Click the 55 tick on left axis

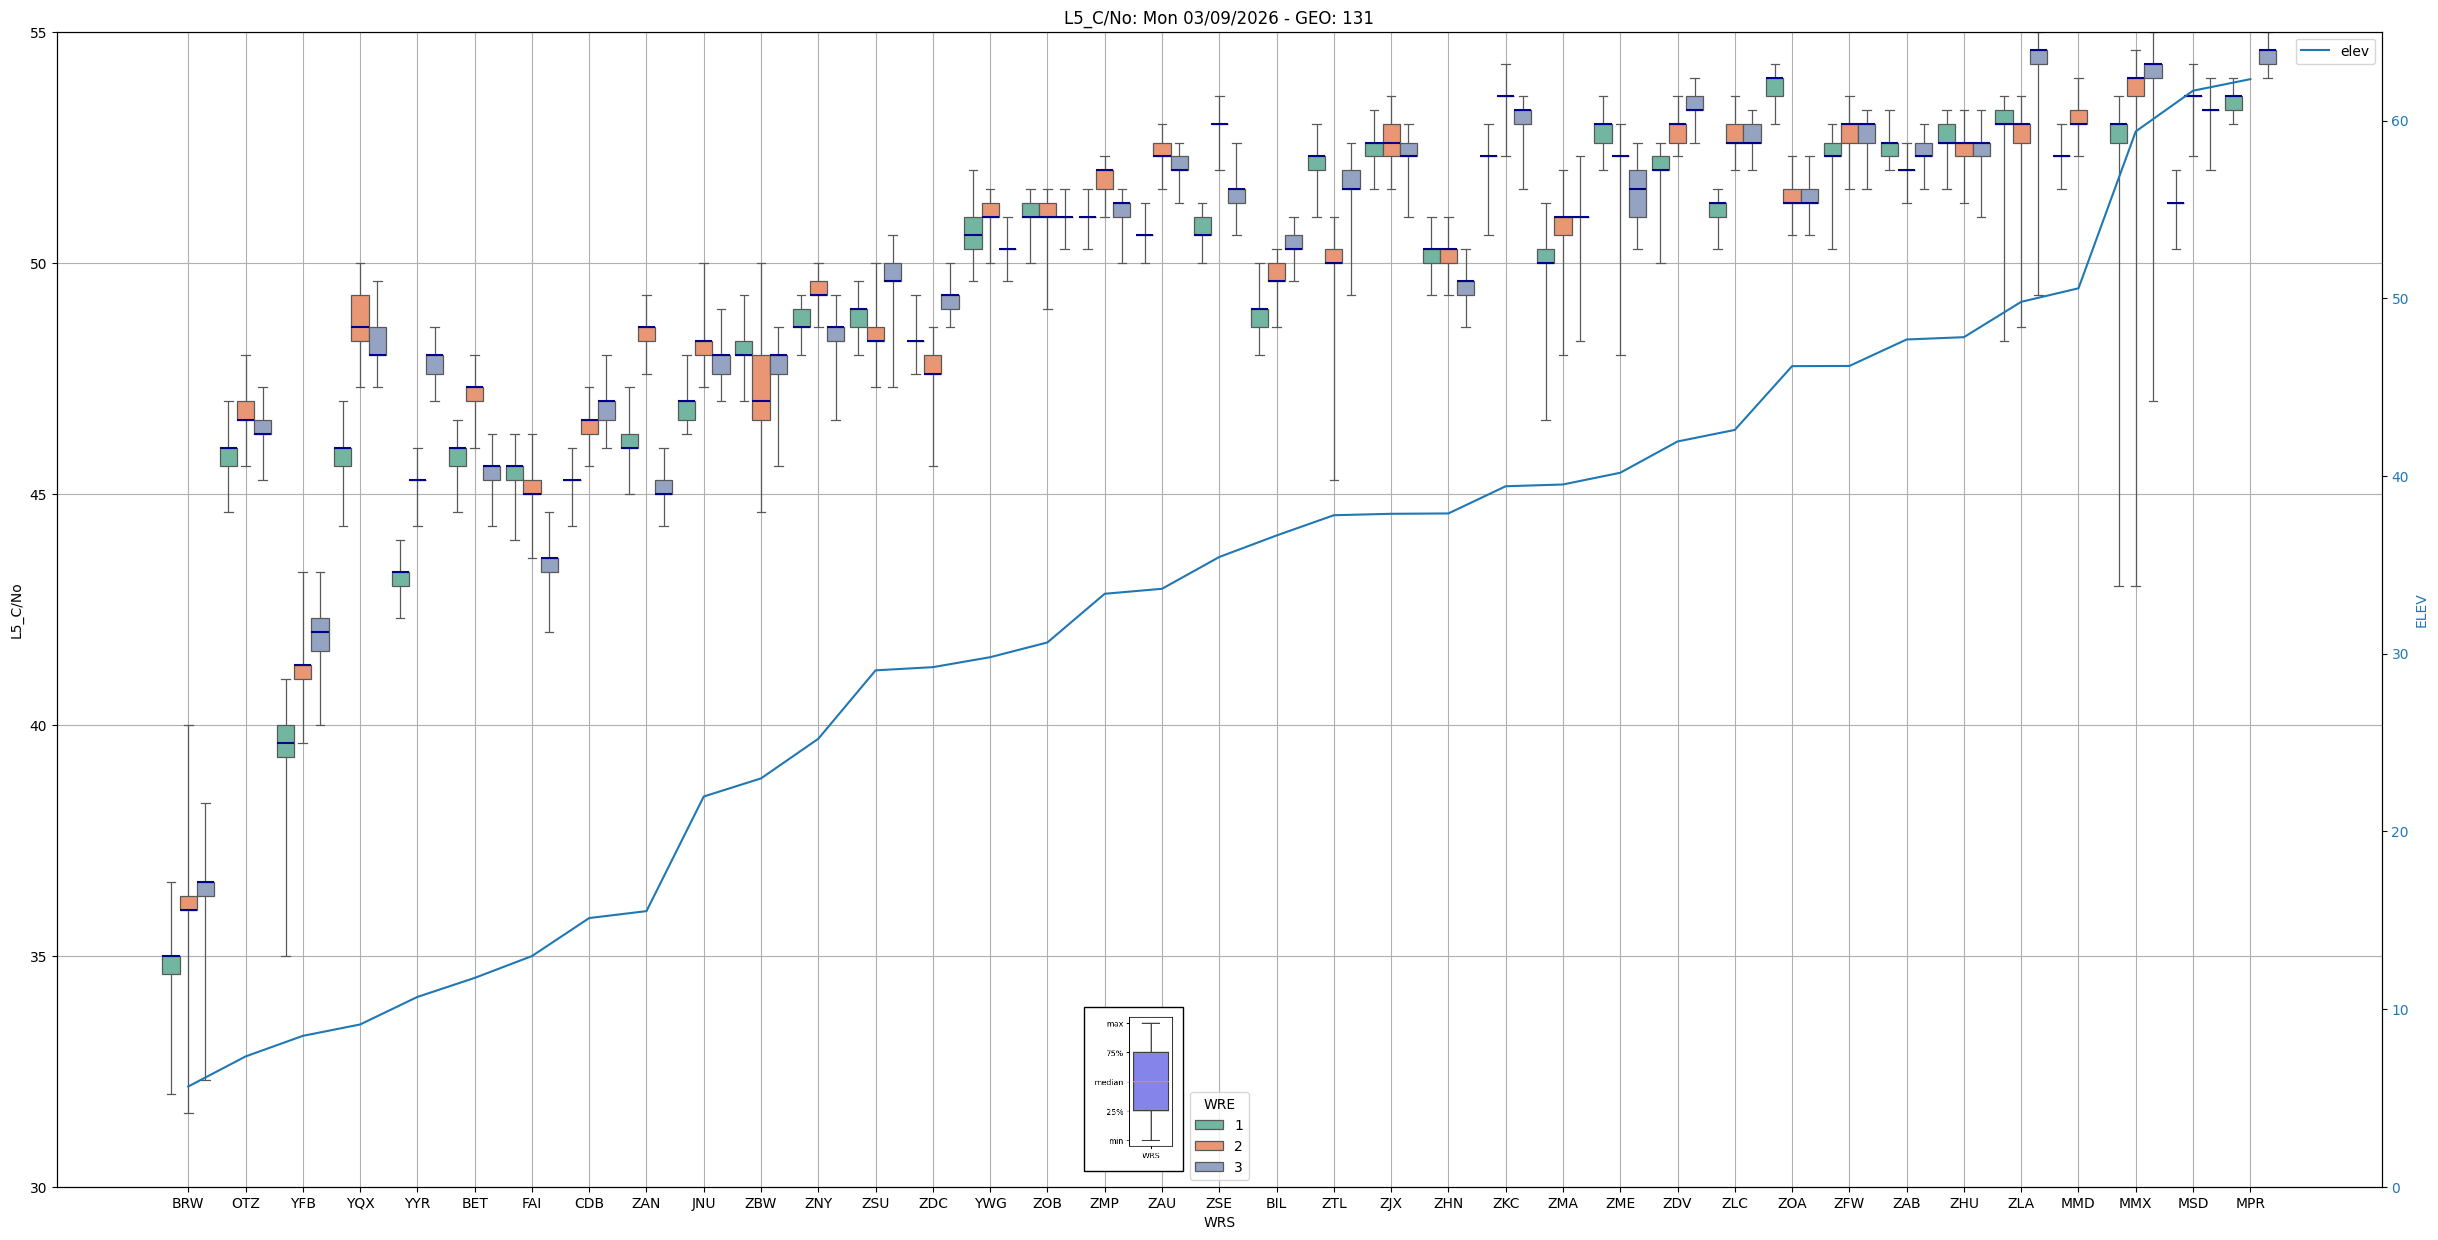(x=40, y=33)
